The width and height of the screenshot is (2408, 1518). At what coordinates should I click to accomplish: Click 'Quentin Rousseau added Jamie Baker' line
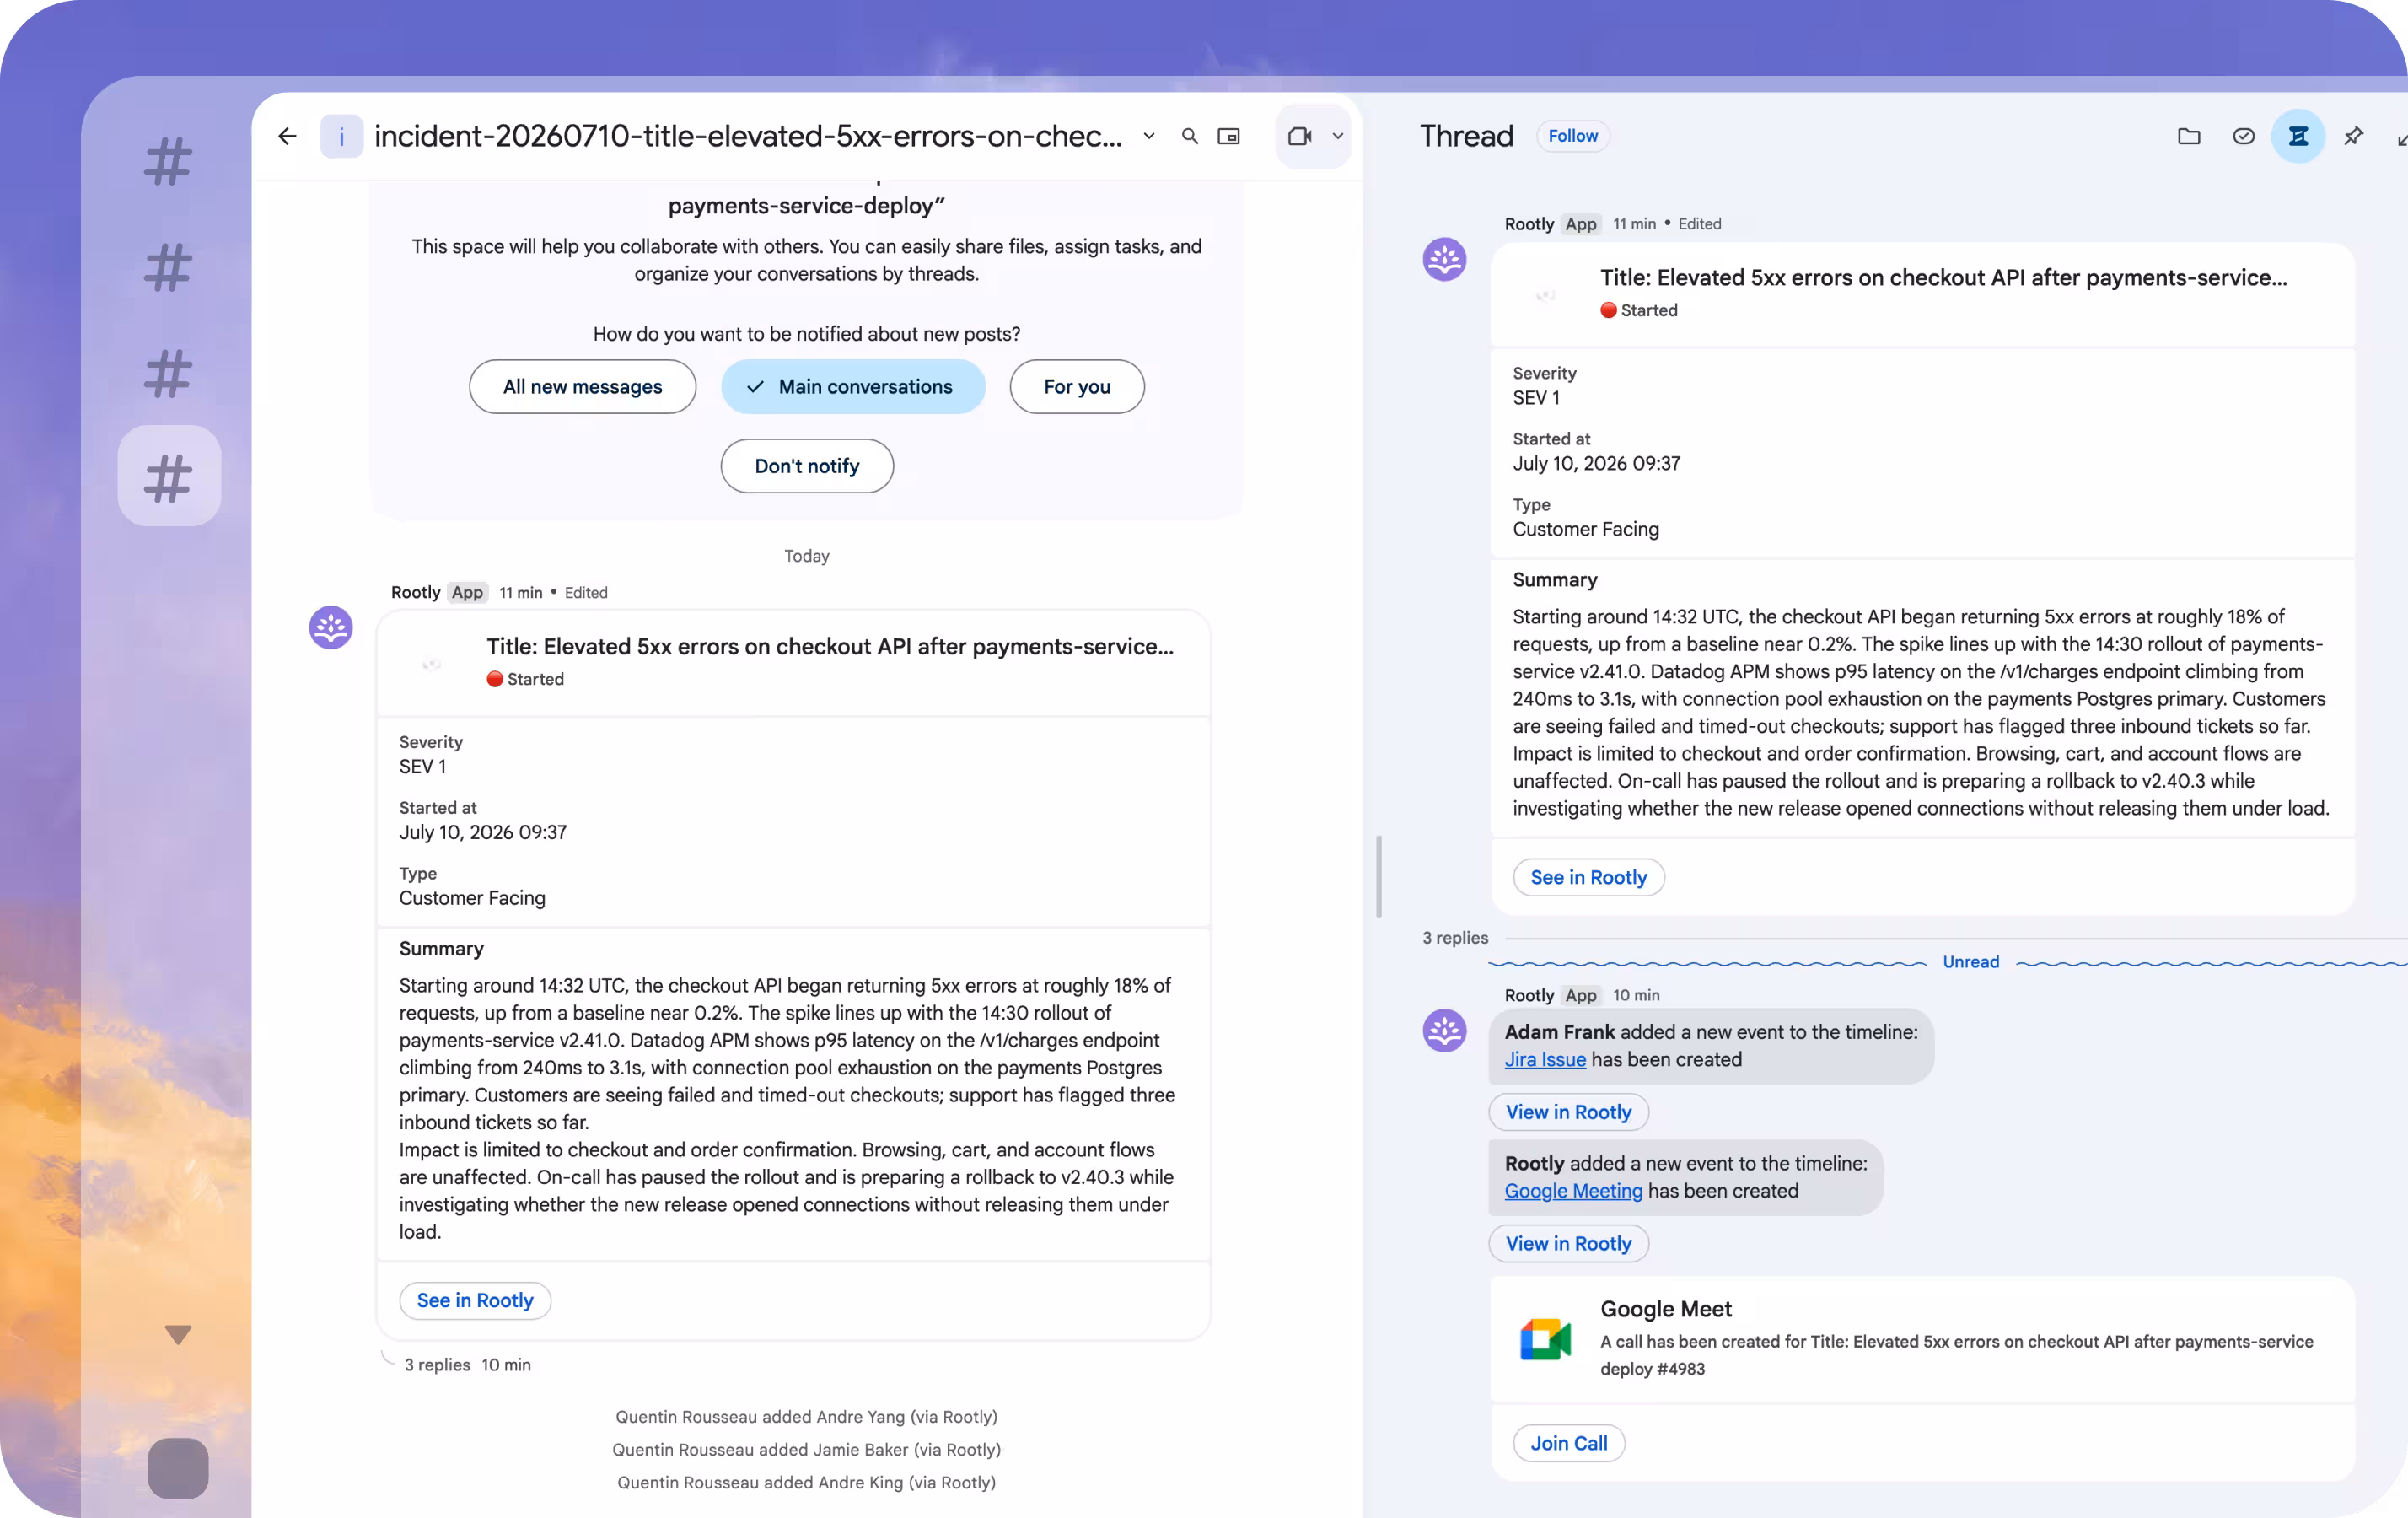click(806, 1450)
